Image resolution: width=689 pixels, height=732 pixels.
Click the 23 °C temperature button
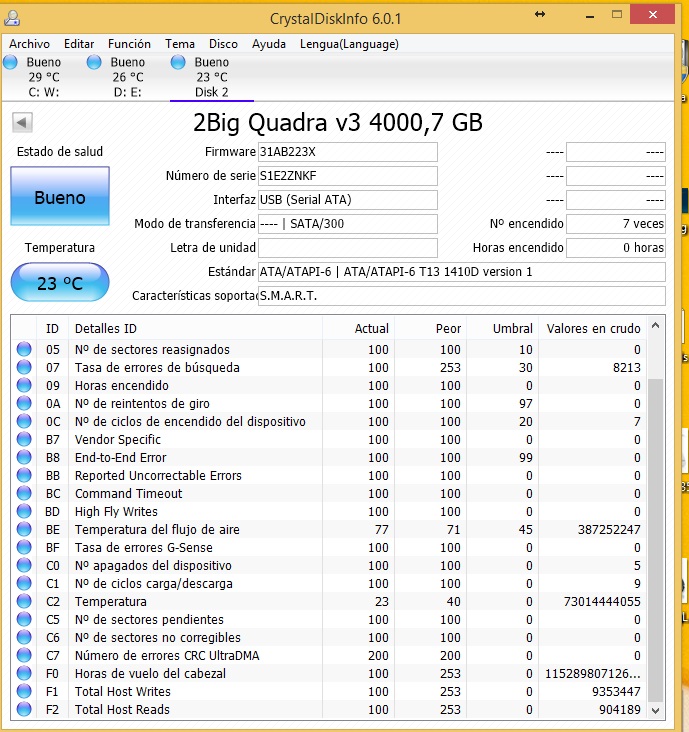pyautogui.click(x=60, y=282)
